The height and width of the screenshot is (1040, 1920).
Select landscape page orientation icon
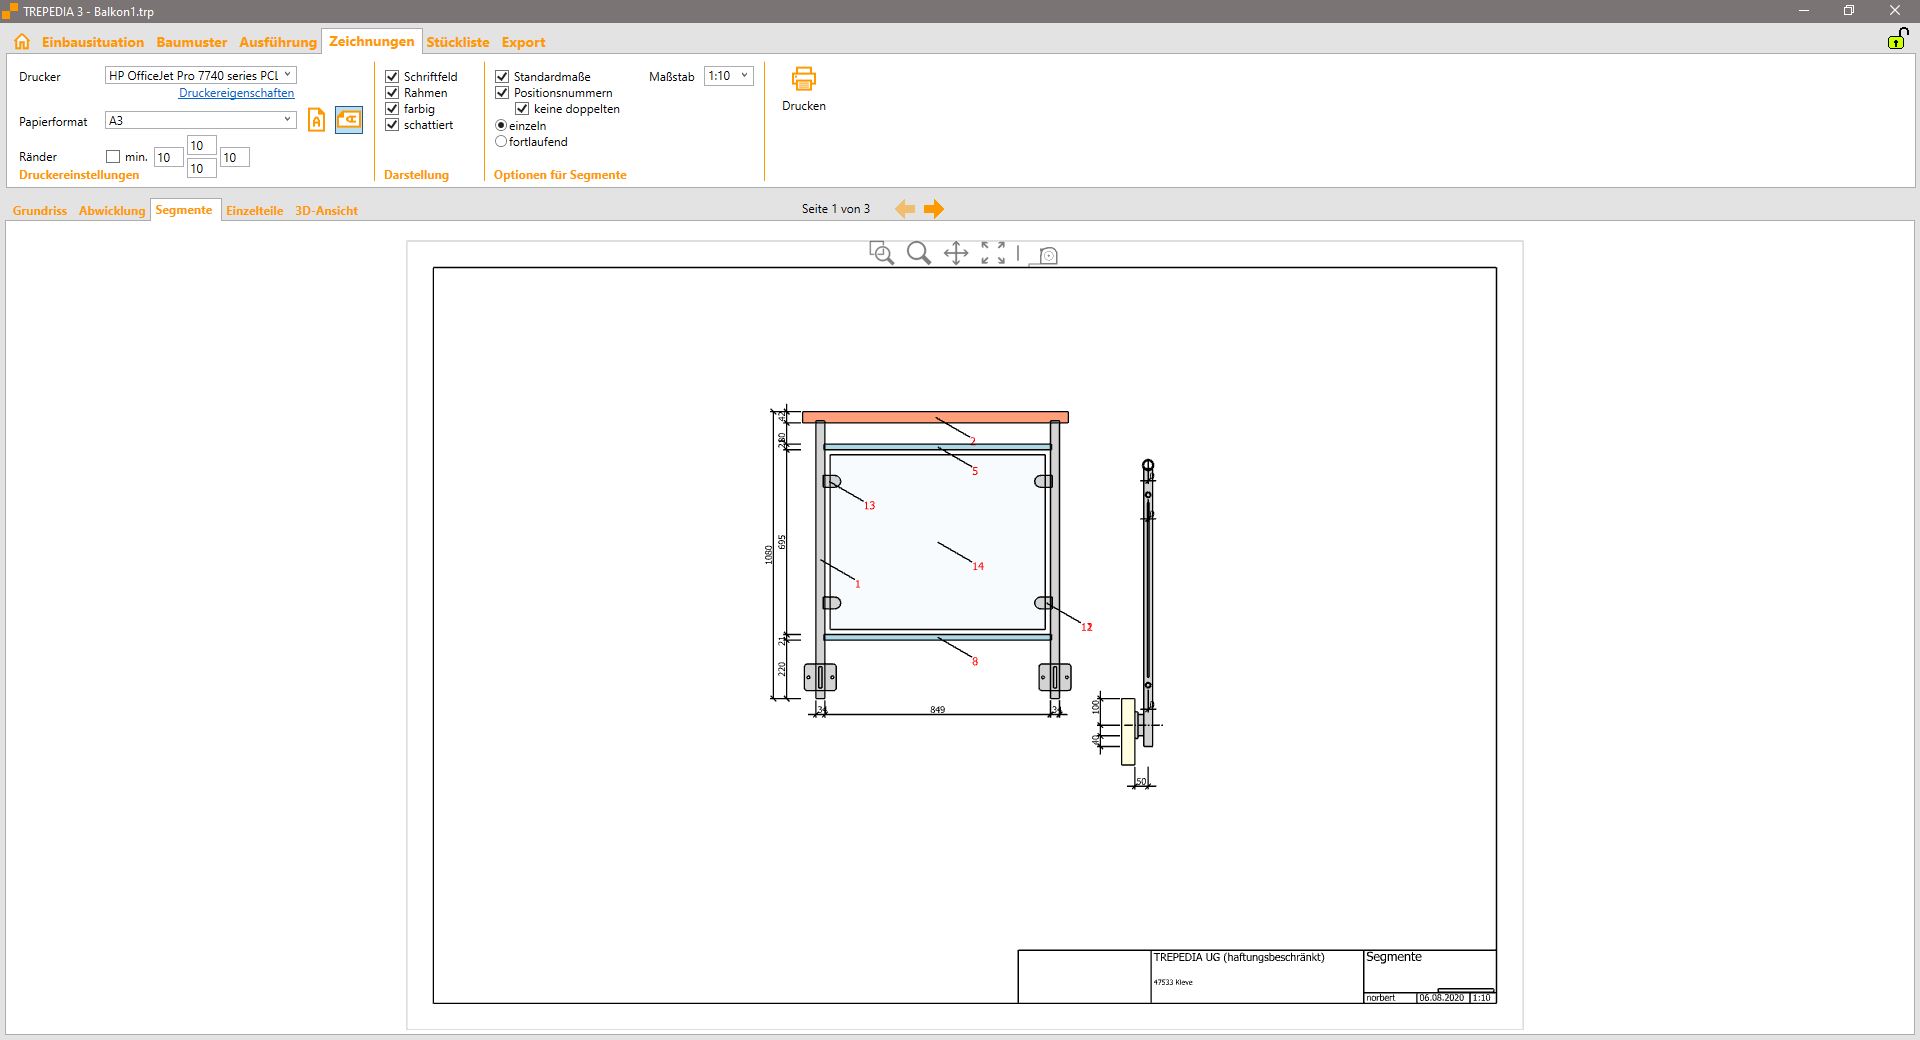click(348, 120)
